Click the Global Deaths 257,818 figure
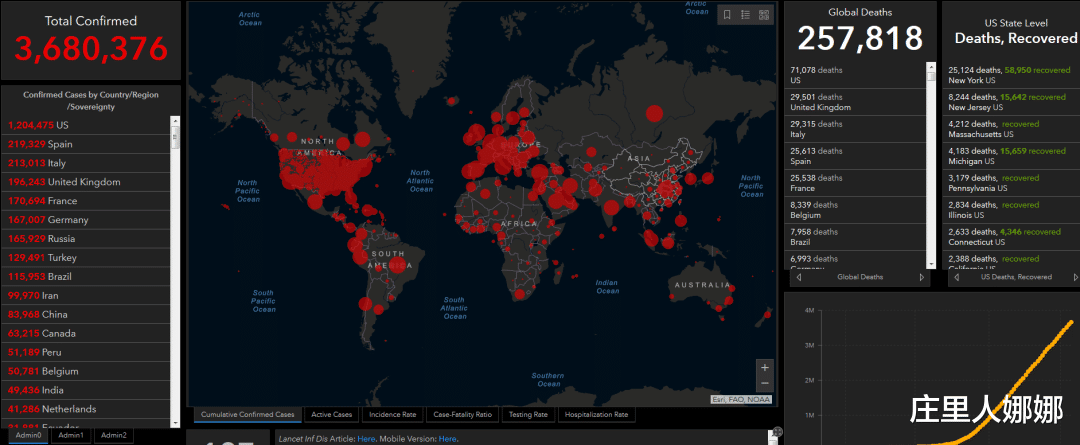Image resolution: width=1080 pixels, height=445 pixels. pyautogui.click(x=860, y=38)
